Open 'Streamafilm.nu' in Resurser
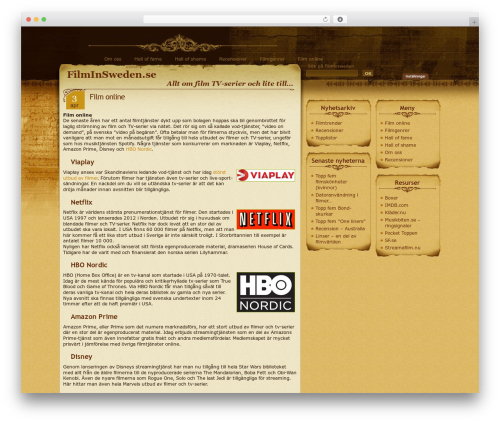This screenshot has width=500, height=423. coord(402,248)
